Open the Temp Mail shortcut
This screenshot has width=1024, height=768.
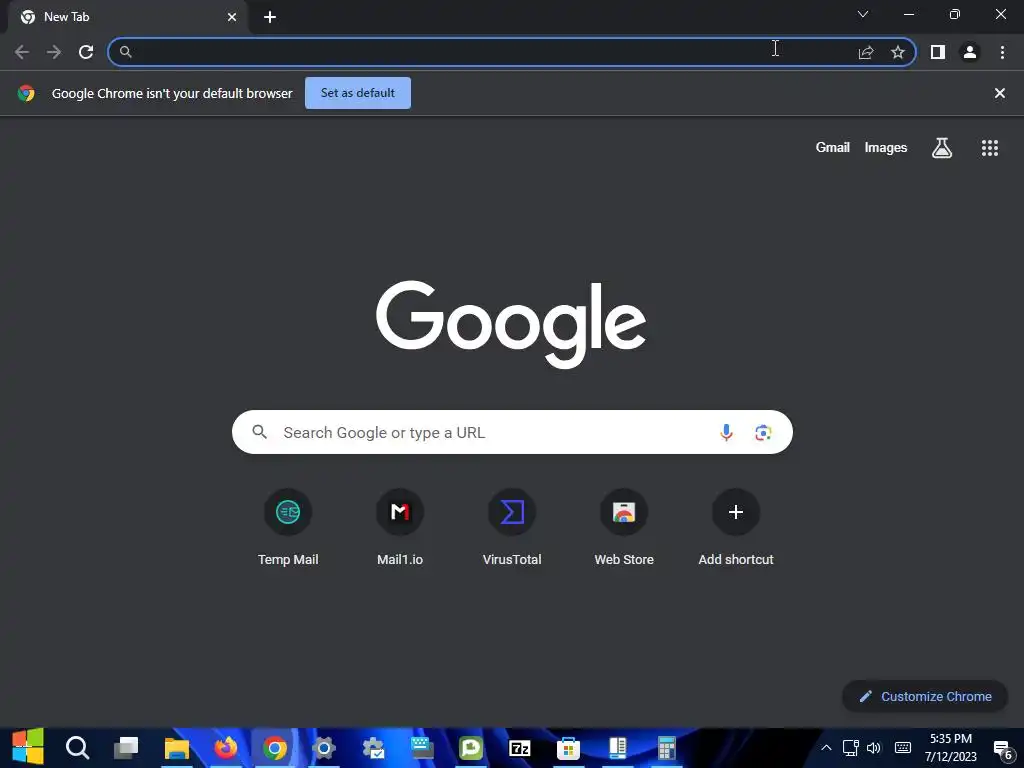[x=288, y=529]
